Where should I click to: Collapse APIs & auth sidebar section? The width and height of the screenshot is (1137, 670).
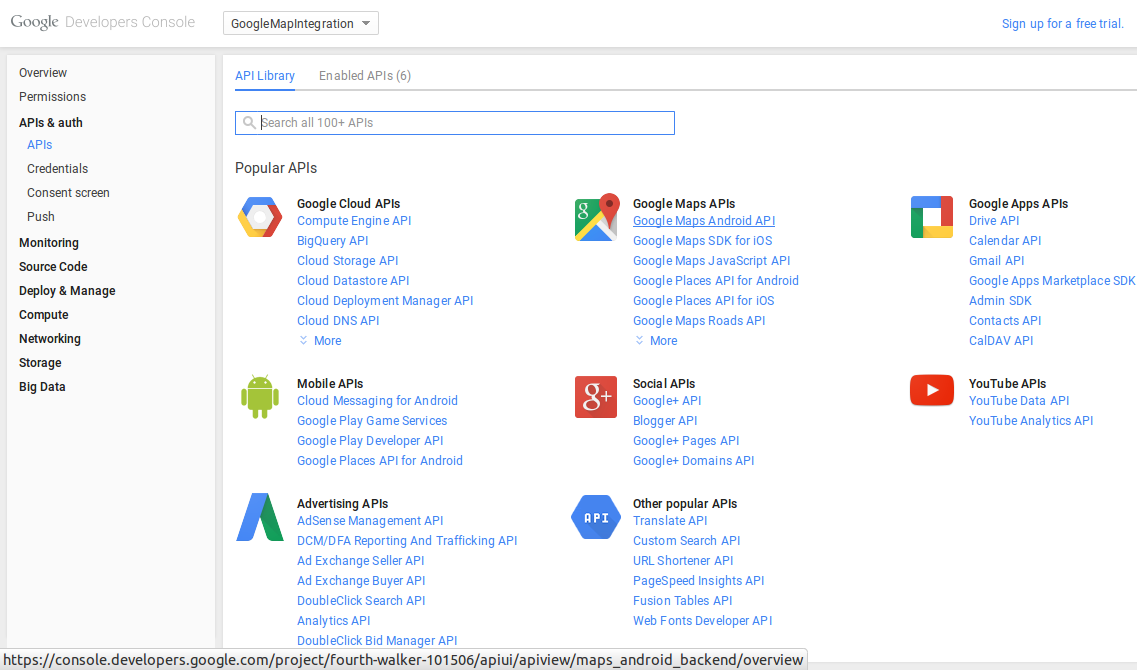point(51,123)
